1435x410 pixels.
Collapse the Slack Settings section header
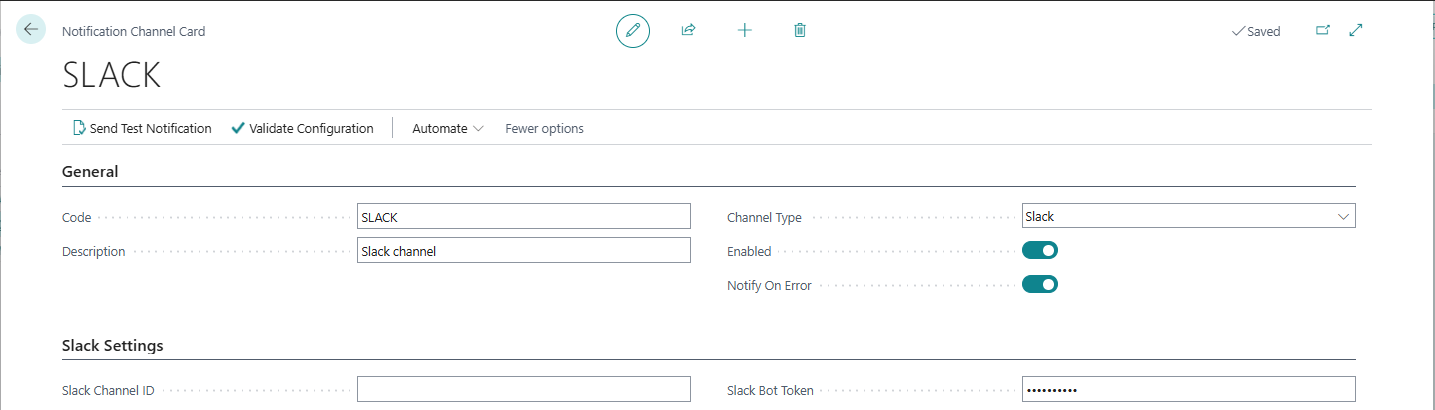pos(112,346)
